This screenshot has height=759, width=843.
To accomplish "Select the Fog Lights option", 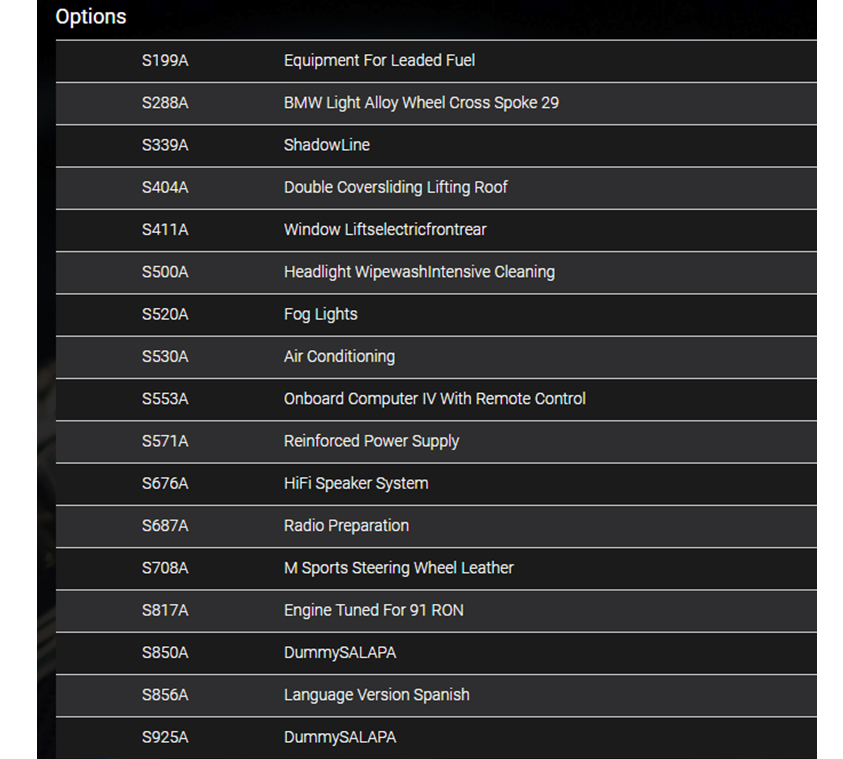I will (x=320, y=314).
